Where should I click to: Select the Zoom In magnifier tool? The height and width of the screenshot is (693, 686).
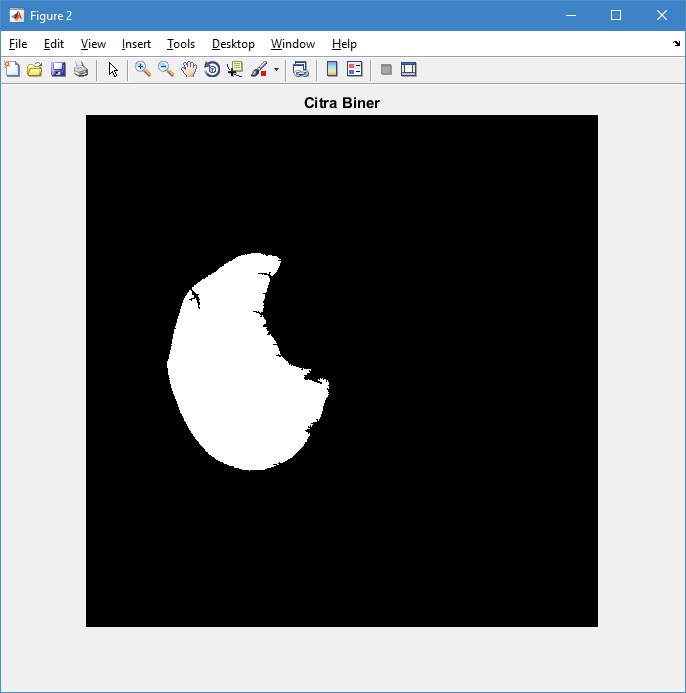pos(143,69)
